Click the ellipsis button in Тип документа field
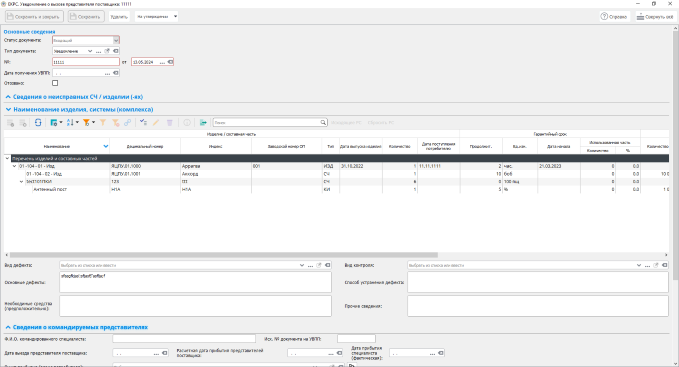The width and height of the screenshot is (679, 367). tap(99, 51)
